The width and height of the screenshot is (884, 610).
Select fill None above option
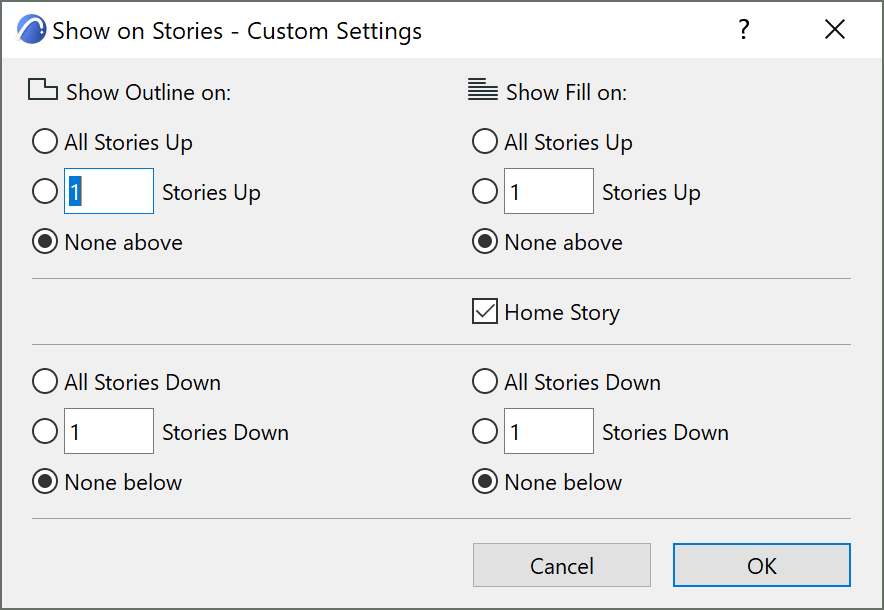[485, 242]
